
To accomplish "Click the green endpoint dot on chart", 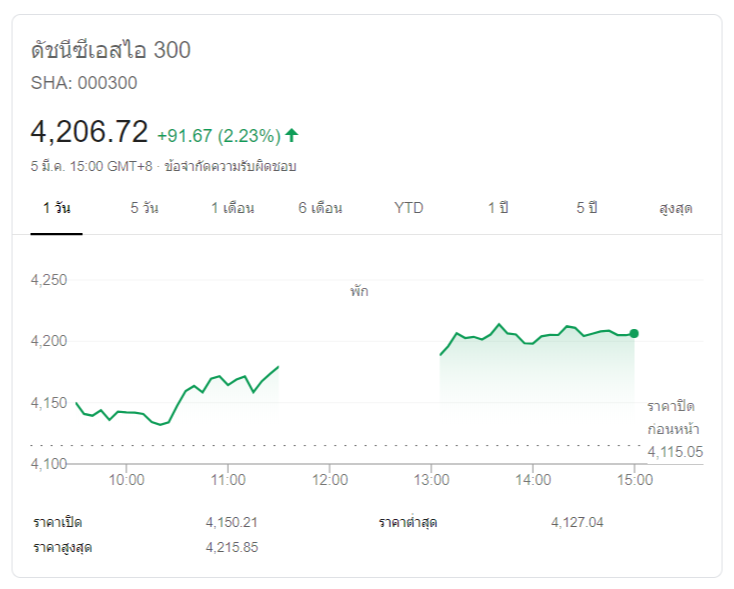I will [x=634, y=334].
